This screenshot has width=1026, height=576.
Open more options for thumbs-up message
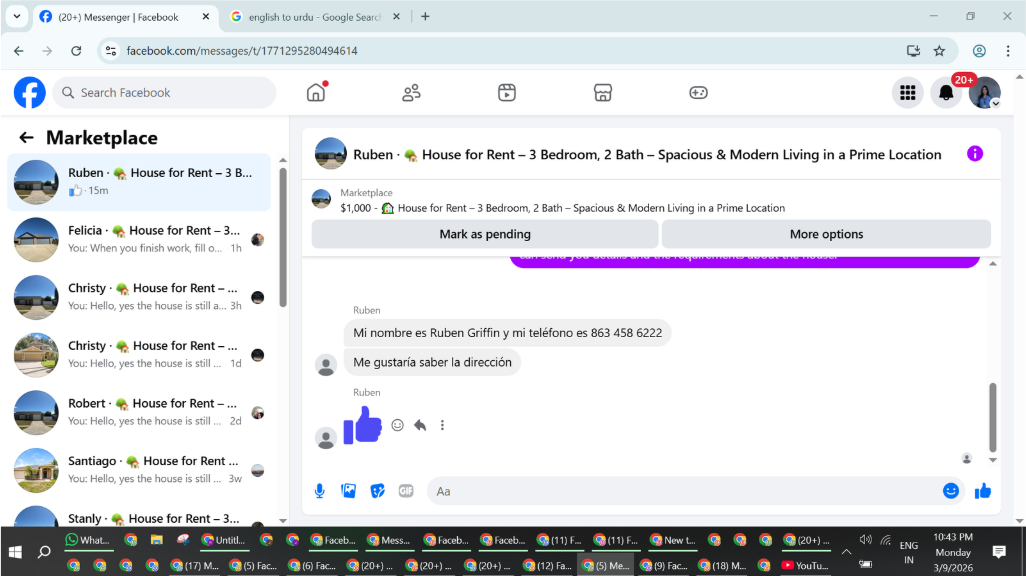(x=442, y=425)
